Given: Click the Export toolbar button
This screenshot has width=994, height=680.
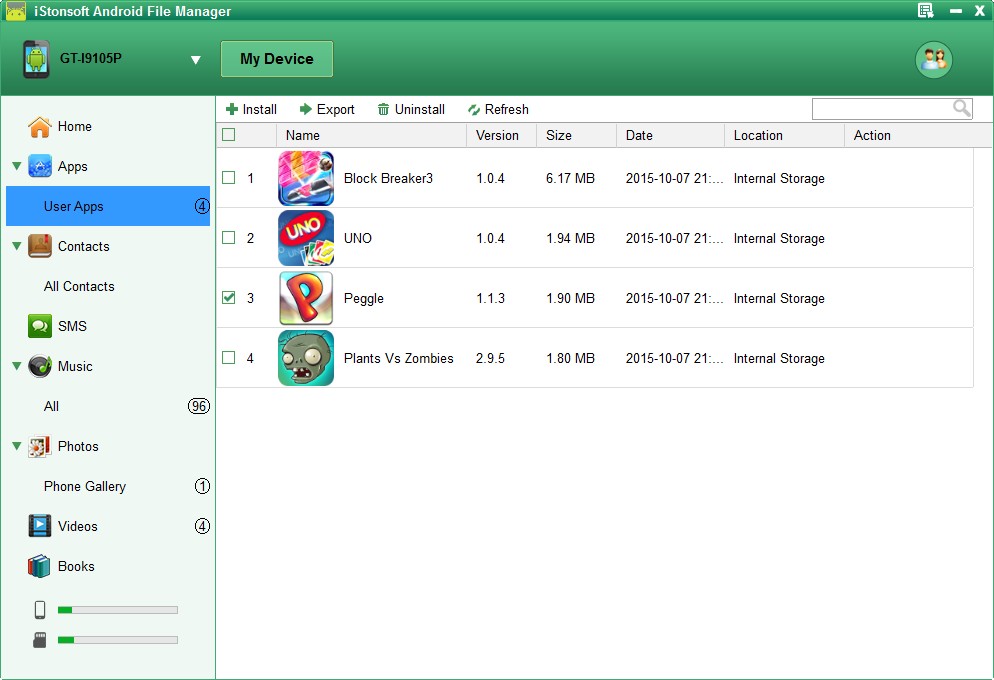Looking at the screenshot, I should pyautogui.click(x=327, y=109).
